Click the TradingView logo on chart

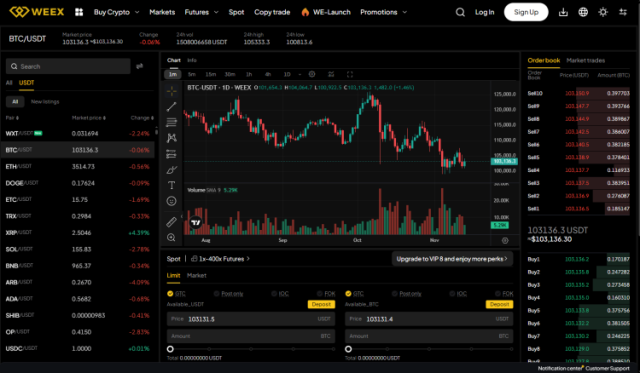[196, 222]
